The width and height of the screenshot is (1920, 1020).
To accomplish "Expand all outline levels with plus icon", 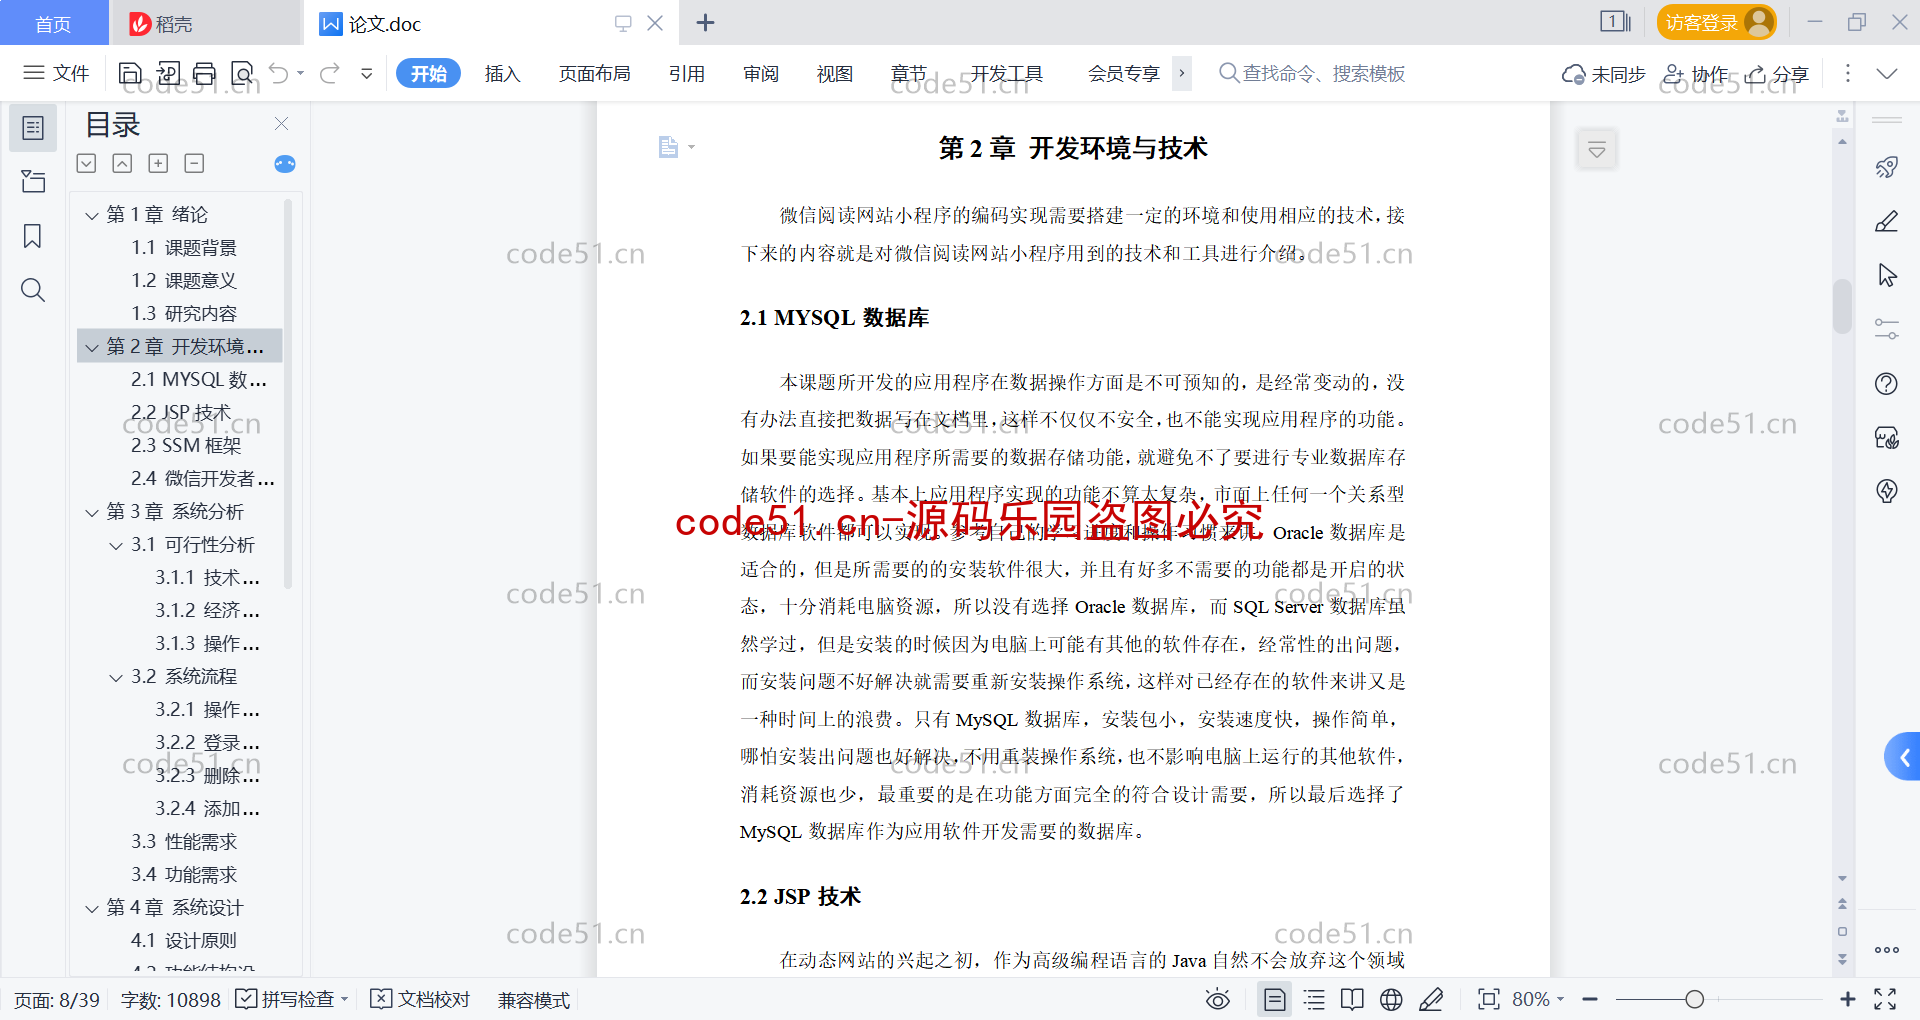I will click(x=158, y=163).
